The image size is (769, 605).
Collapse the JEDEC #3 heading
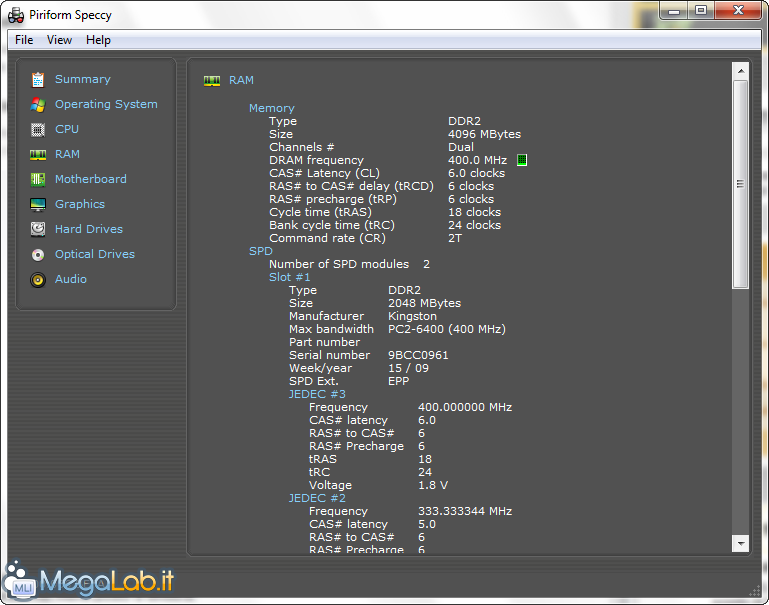[x=317, y=394]
